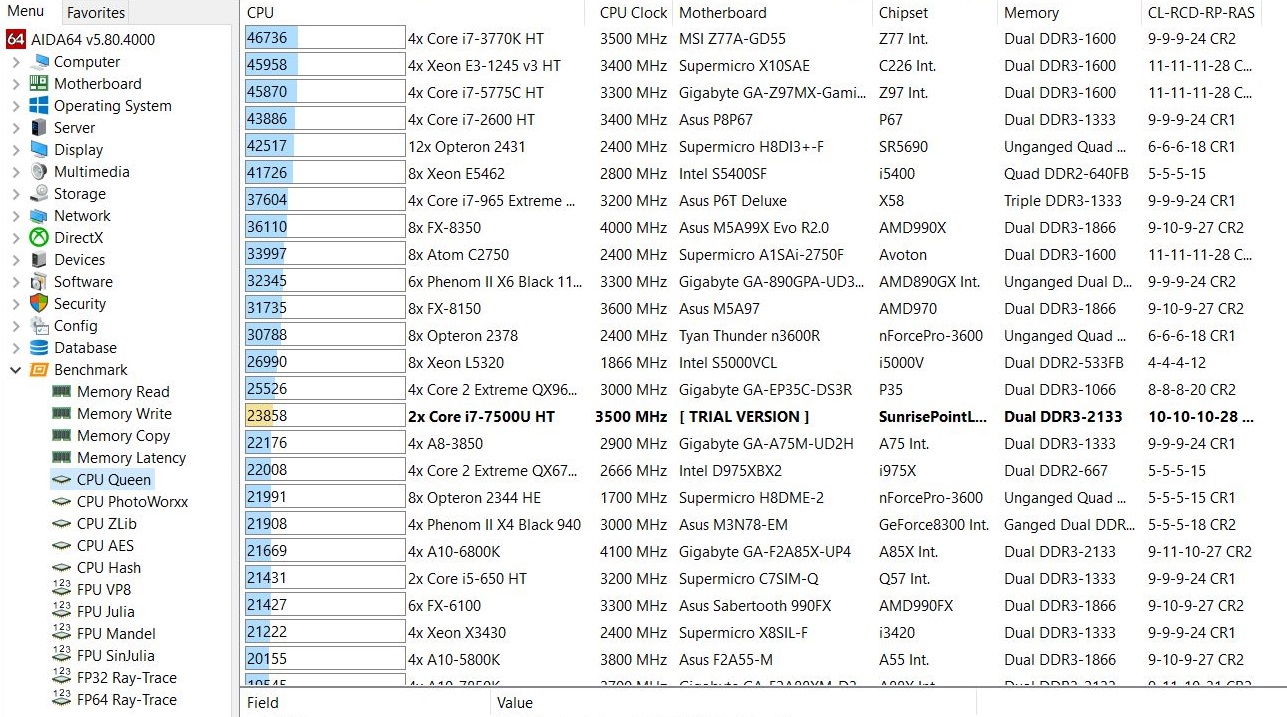The height and width of the screenshot is (717, 1287).
Task: Click the "8x FX-8350" CPU entry
Action: [444, 227]
